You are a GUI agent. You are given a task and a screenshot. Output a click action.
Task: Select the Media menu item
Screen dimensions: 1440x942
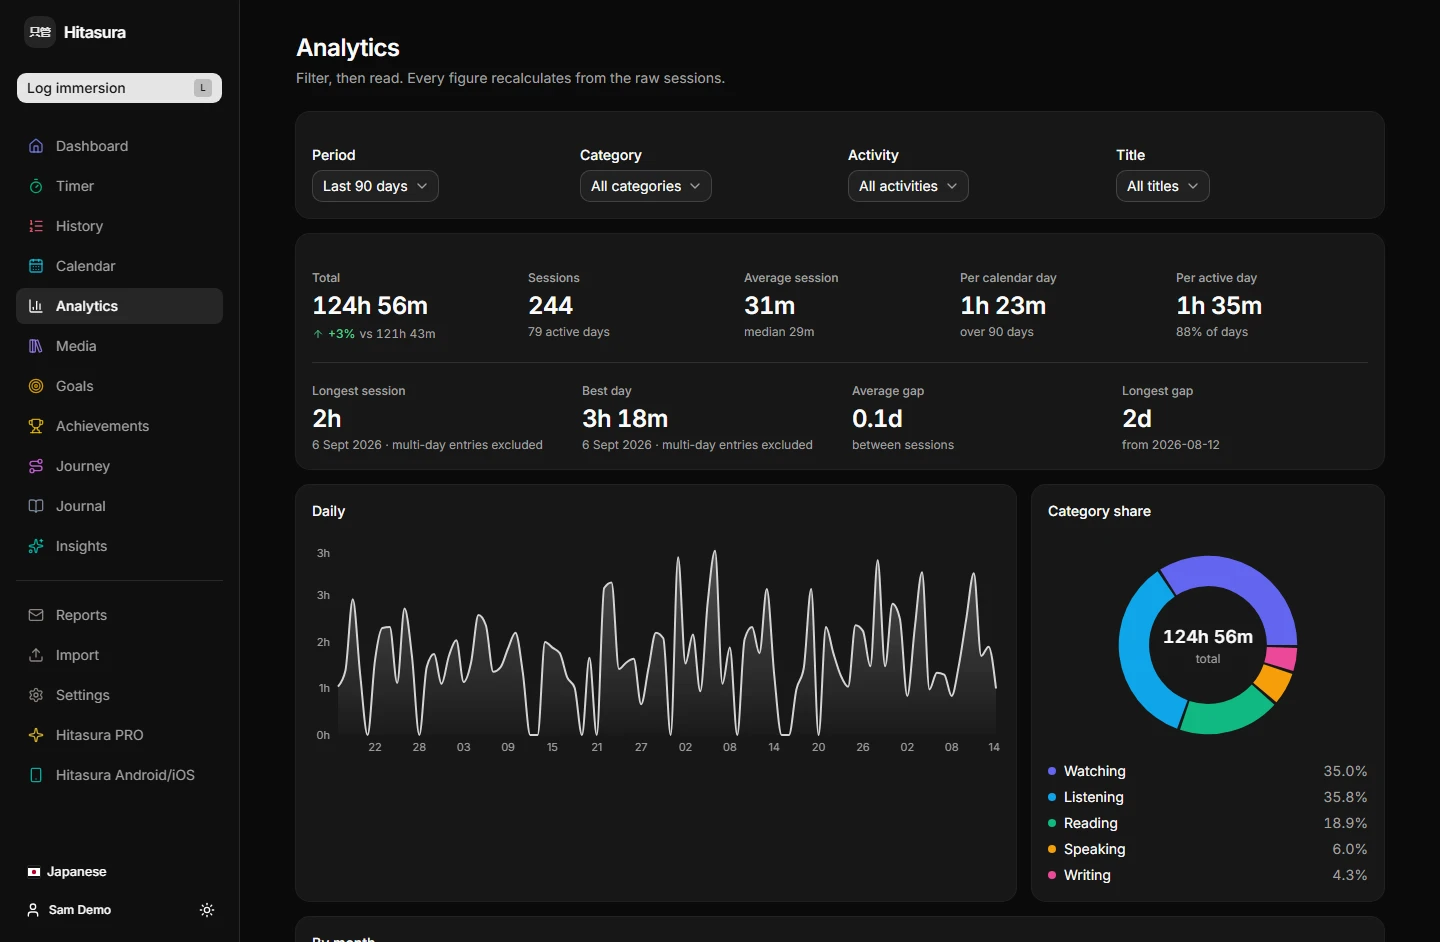pyautogui.click(x=119, y=346)
